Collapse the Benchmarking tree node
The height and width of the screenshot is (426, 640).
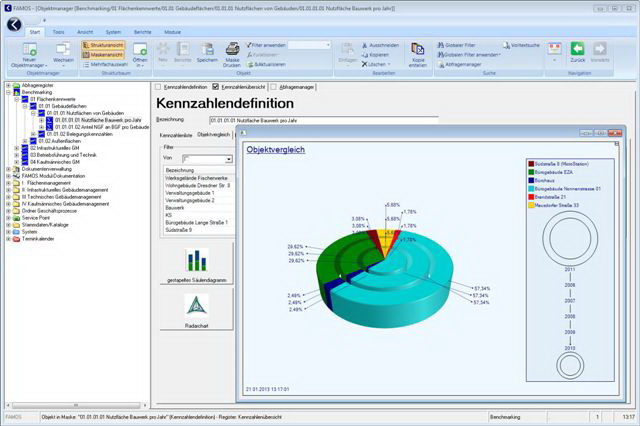coord(8,92)
